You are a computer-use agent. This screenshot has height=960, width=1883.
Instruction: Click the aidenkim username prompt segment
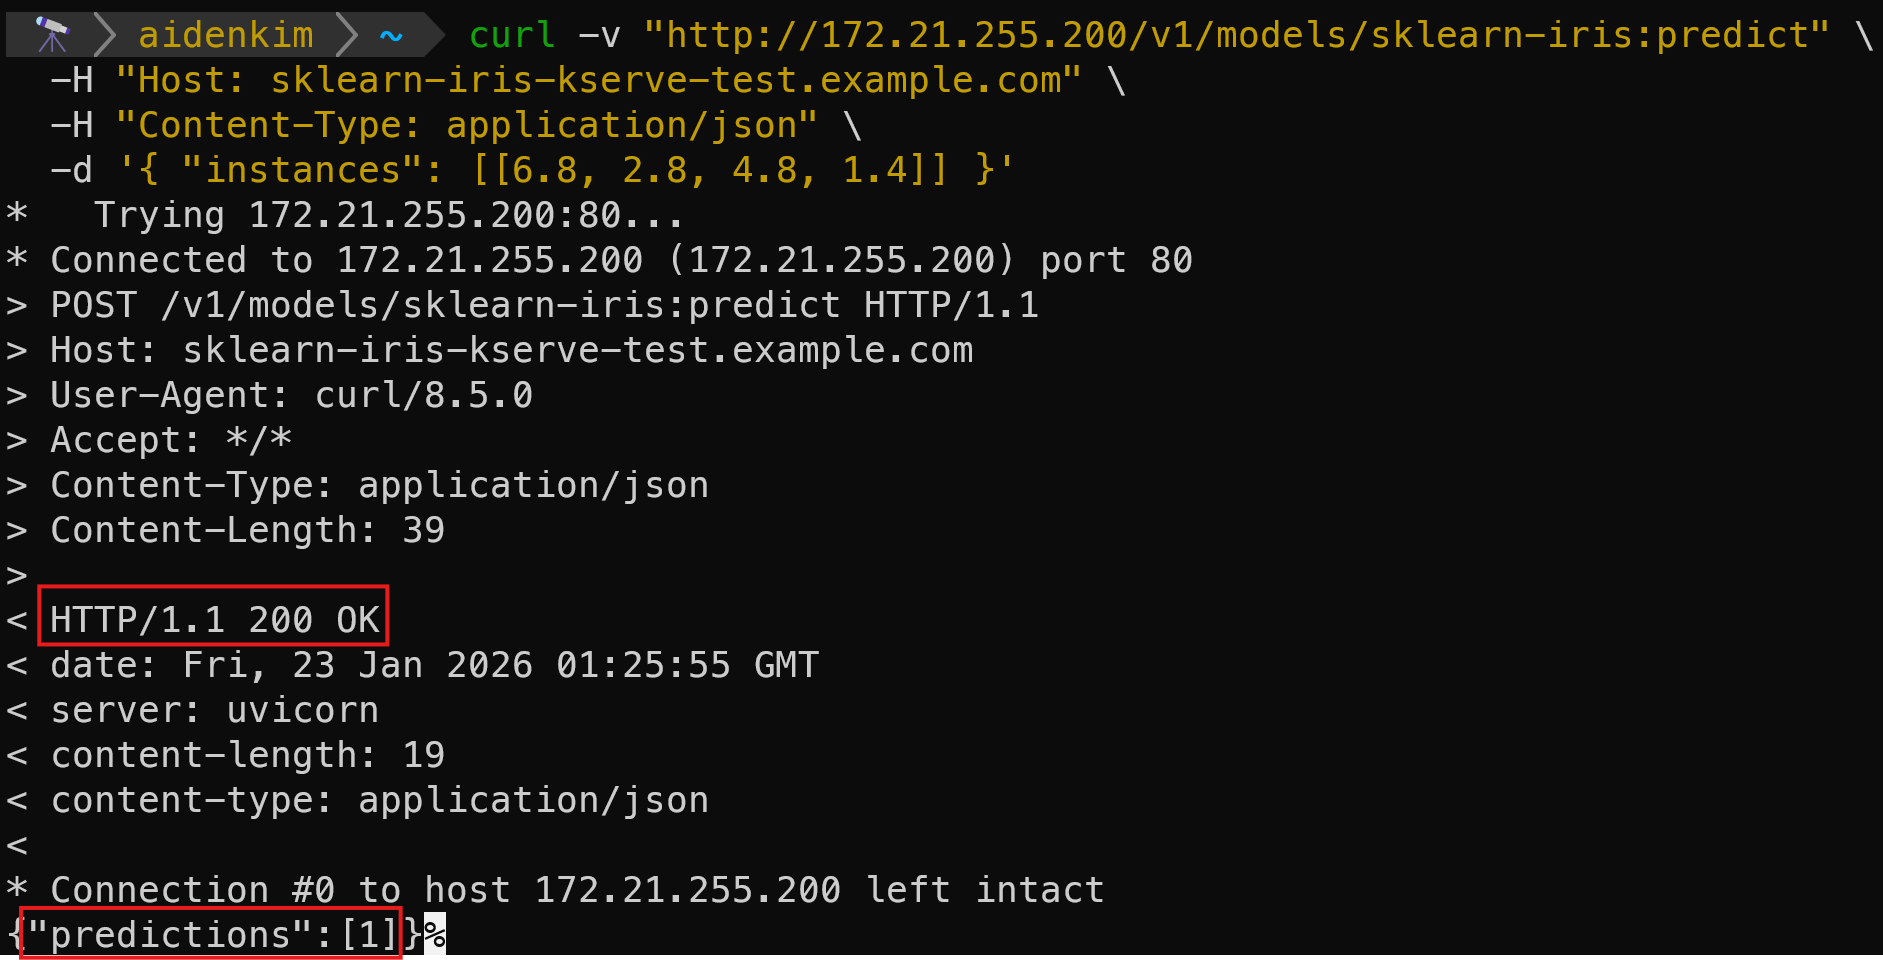click(226, 35)
